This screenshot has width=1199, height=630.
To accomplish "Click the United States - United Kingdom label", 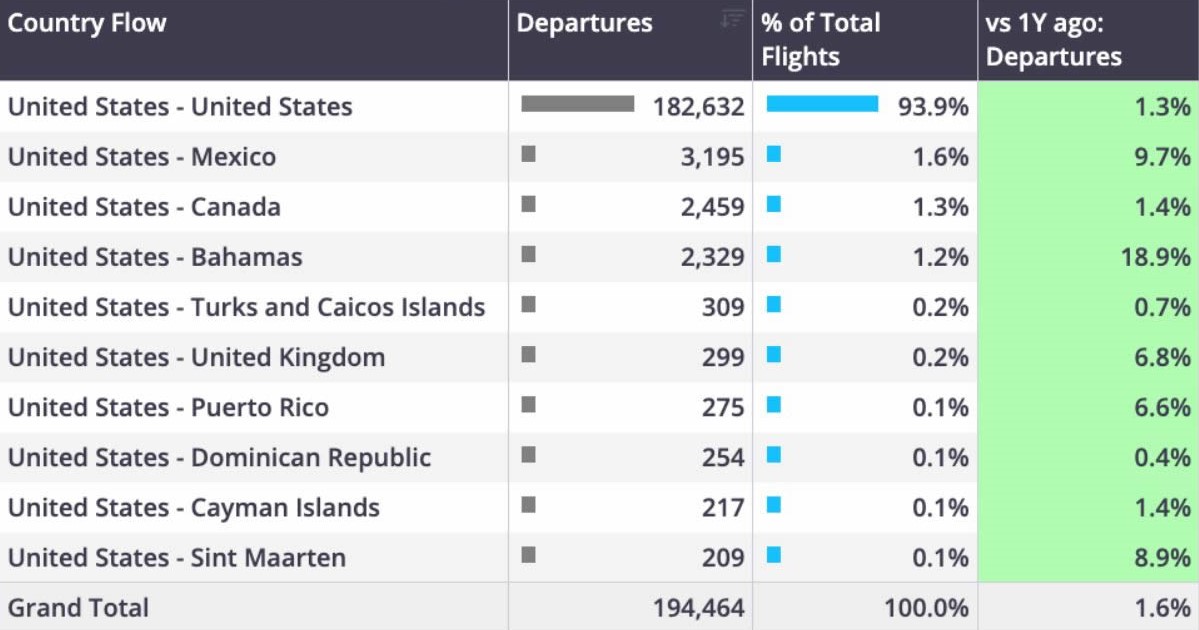I will coord(197,357).
